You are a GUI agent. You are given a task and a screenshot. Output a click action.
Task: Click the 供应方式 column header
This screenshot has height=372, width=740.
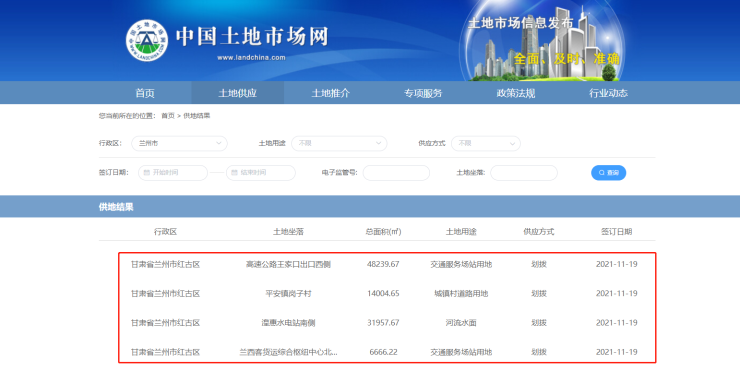tap(538, 232)
